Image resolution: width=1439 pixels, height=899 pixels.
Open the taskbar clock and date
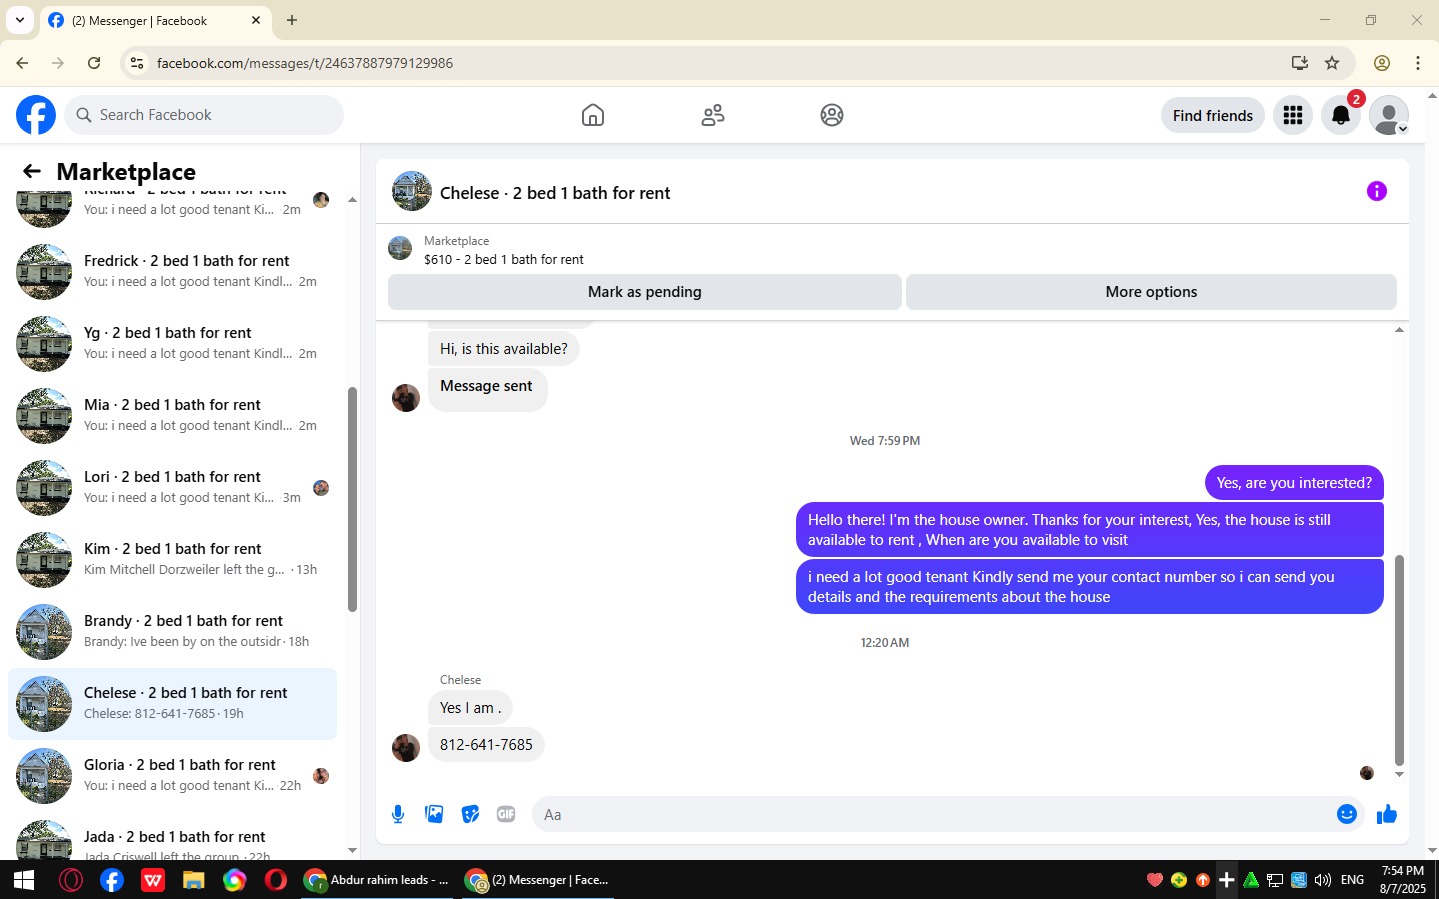click(x=1402, y=880)
